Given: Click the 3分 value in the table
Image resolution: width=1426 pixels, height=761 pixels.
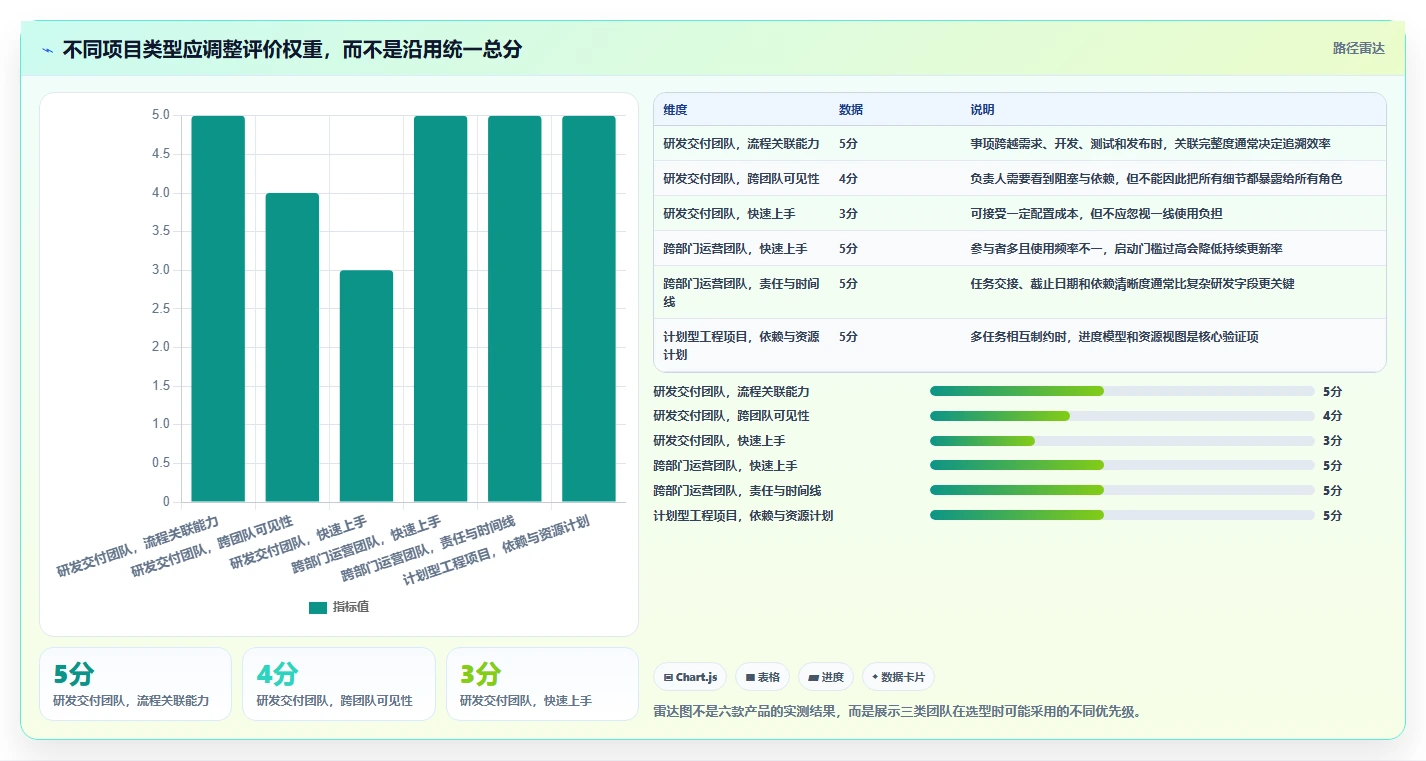Looking at the screenshot, I should pos(848,214).
